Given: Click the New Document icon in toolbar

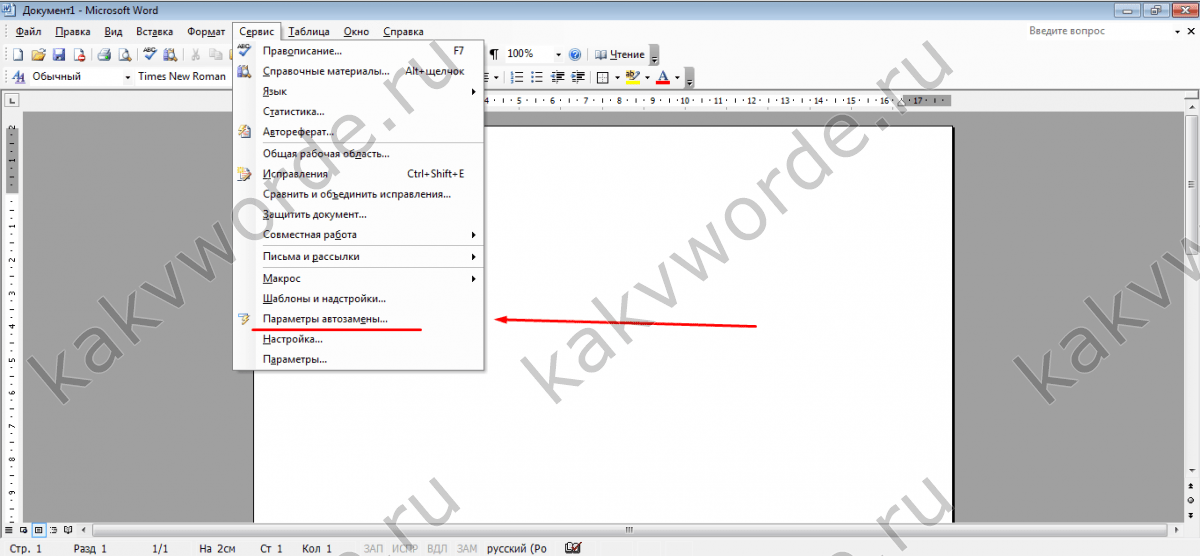Looking at the screenshot, I should [x=17, y=54].
